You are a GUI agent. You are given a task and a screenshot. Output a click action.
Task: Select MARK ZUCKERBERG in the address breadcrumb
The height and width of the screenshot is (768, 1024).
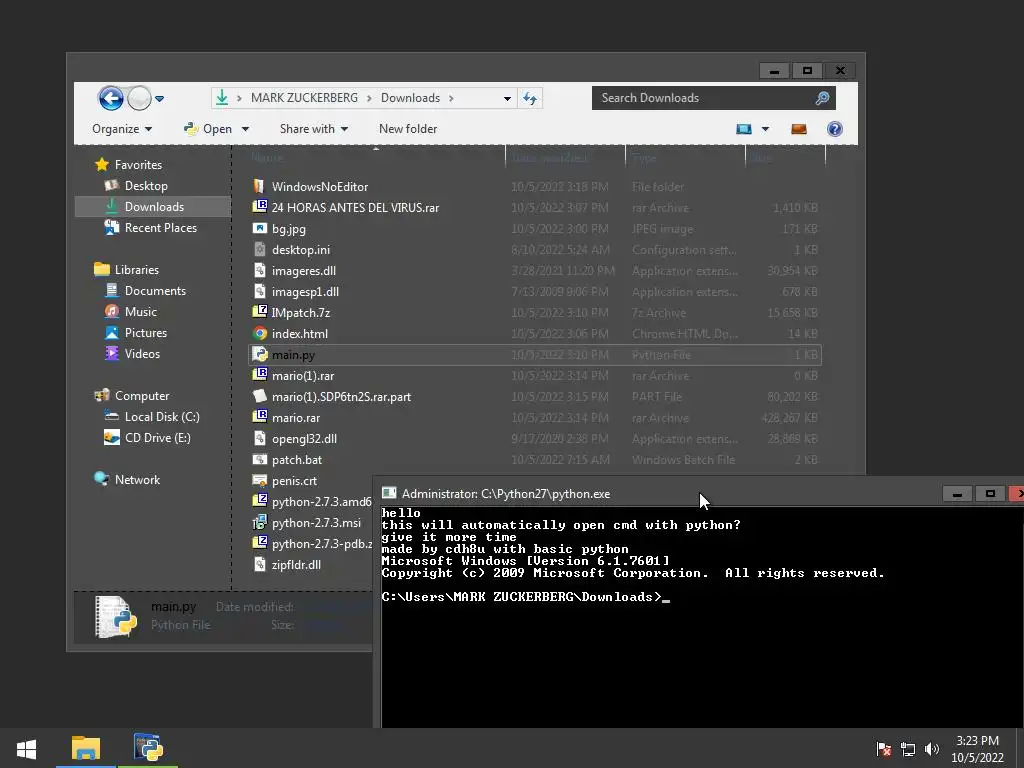point(304,98)
